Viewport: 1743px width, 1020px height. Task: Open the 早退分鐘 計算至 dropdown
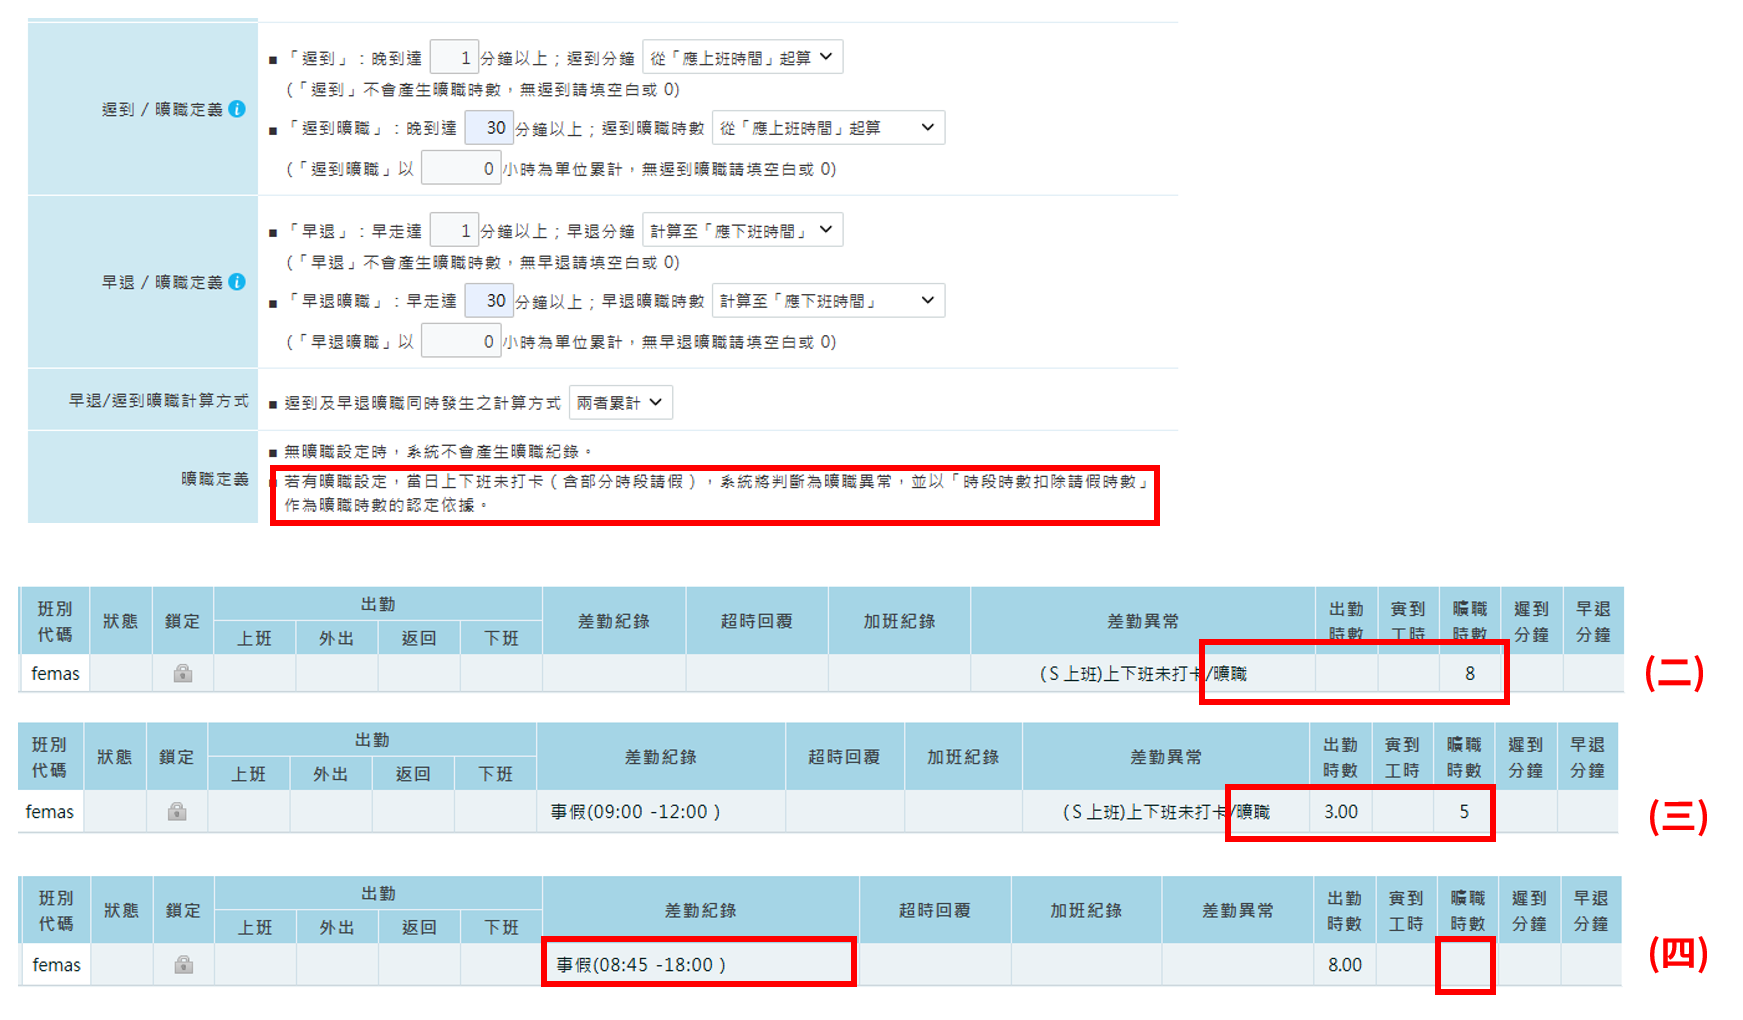point(741,229)
